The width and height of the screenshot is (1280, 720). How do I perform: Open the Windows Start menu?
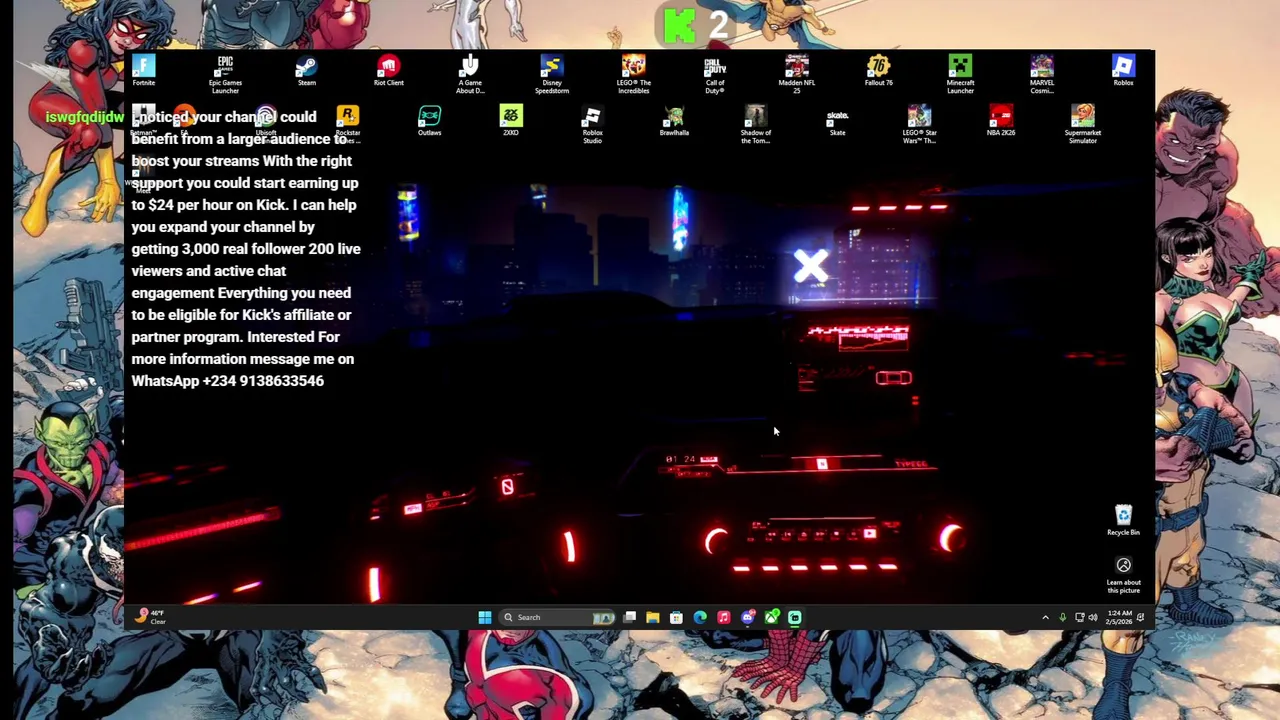click(485, 617)
